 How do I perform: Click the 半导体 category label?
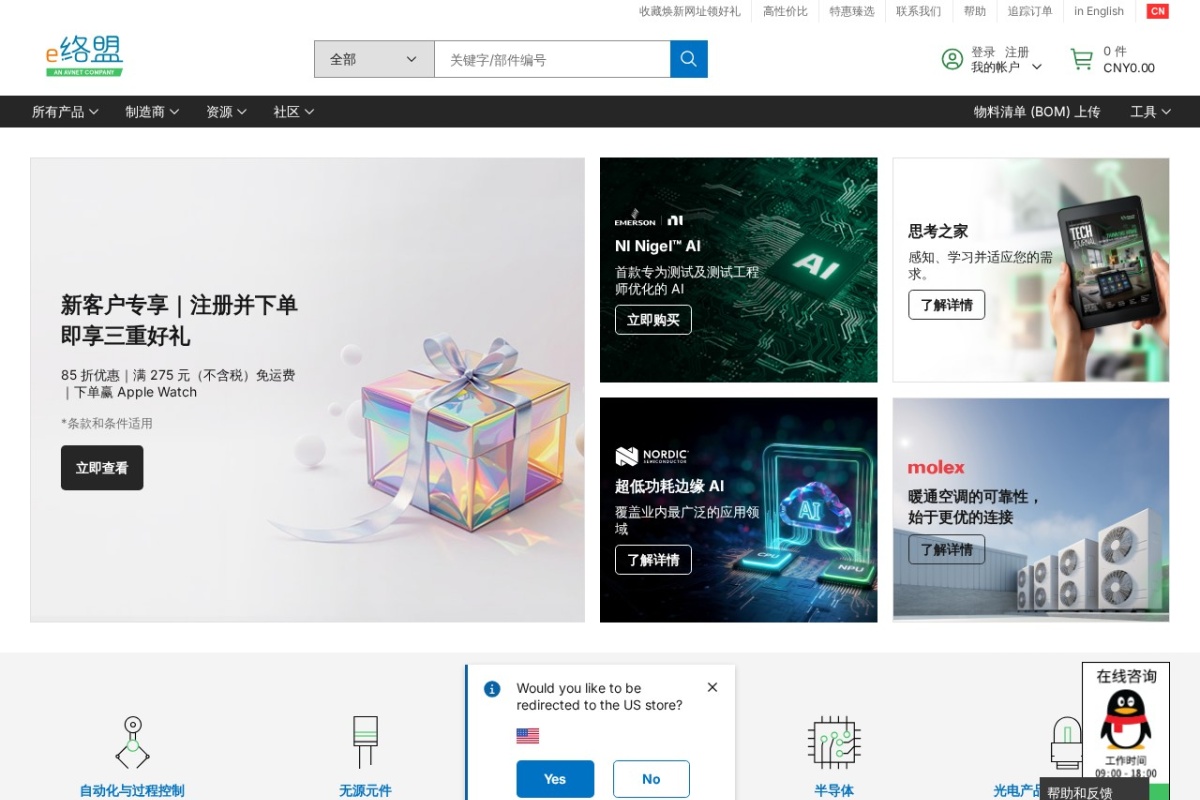pos(834,790)
